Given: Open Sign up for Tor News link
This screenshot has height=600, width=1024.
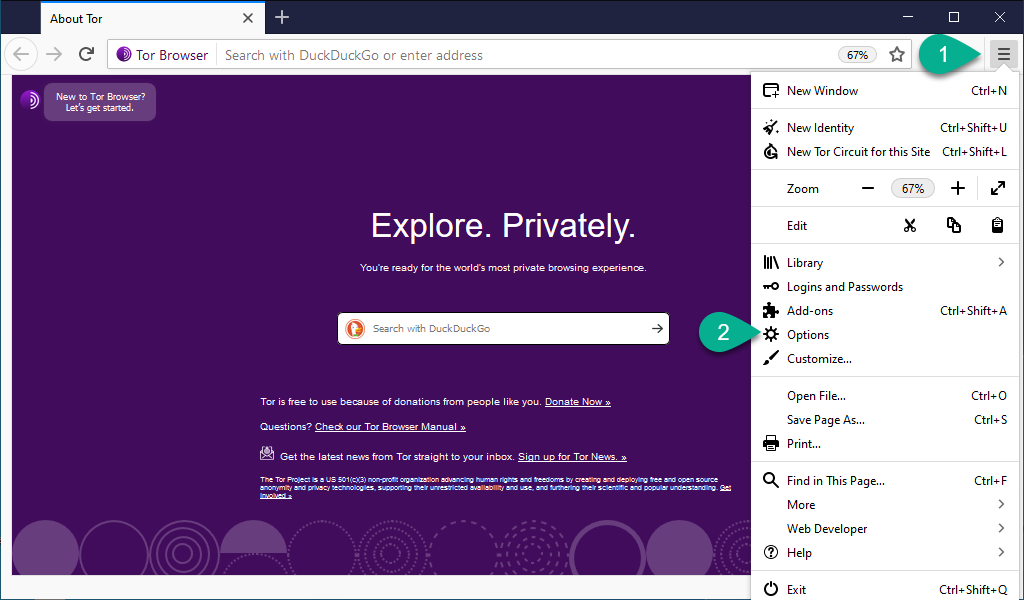Looking at the screenshot, I should [x=572, y=457].
